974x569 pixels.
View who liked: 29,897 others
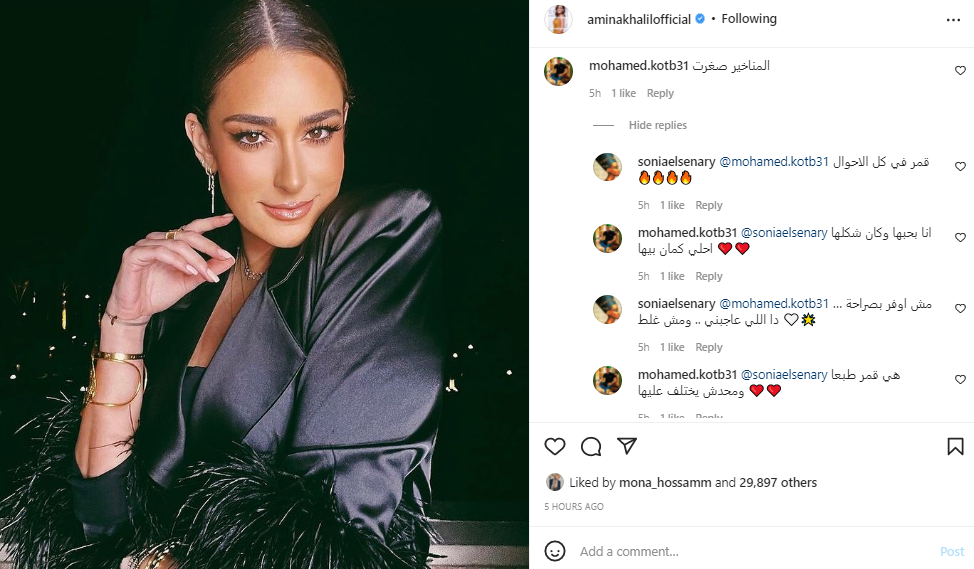[778, 483]
